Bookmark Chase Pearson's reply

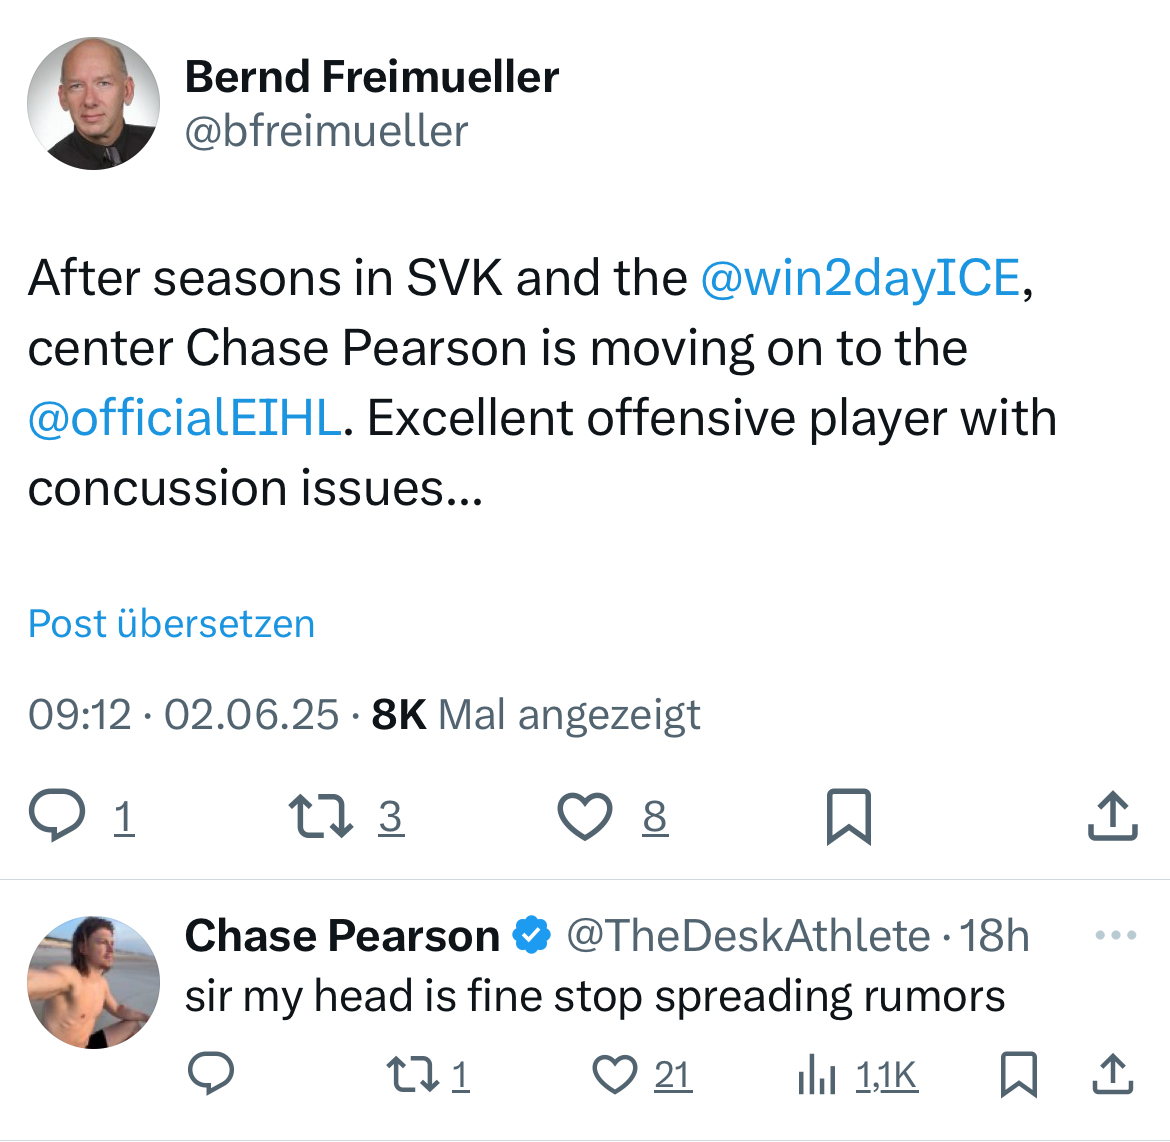1019,1075
